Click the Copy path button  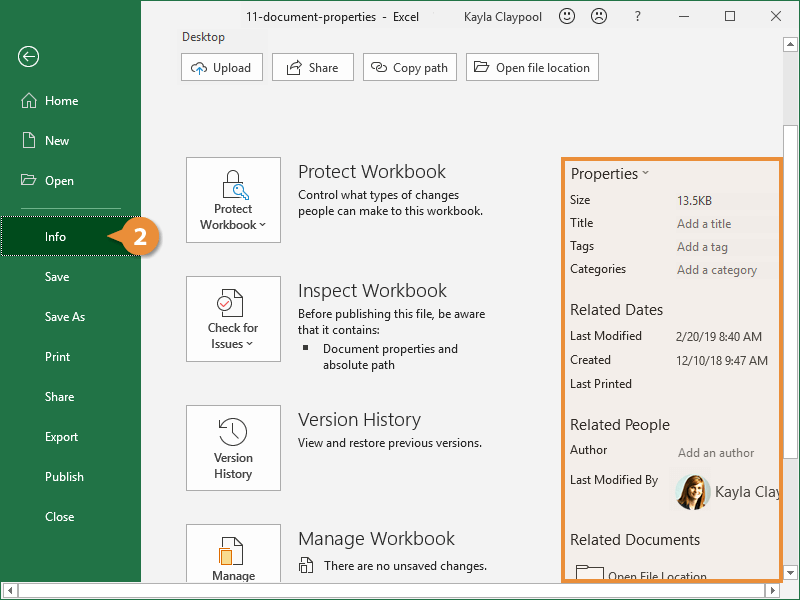coord(410,67)
